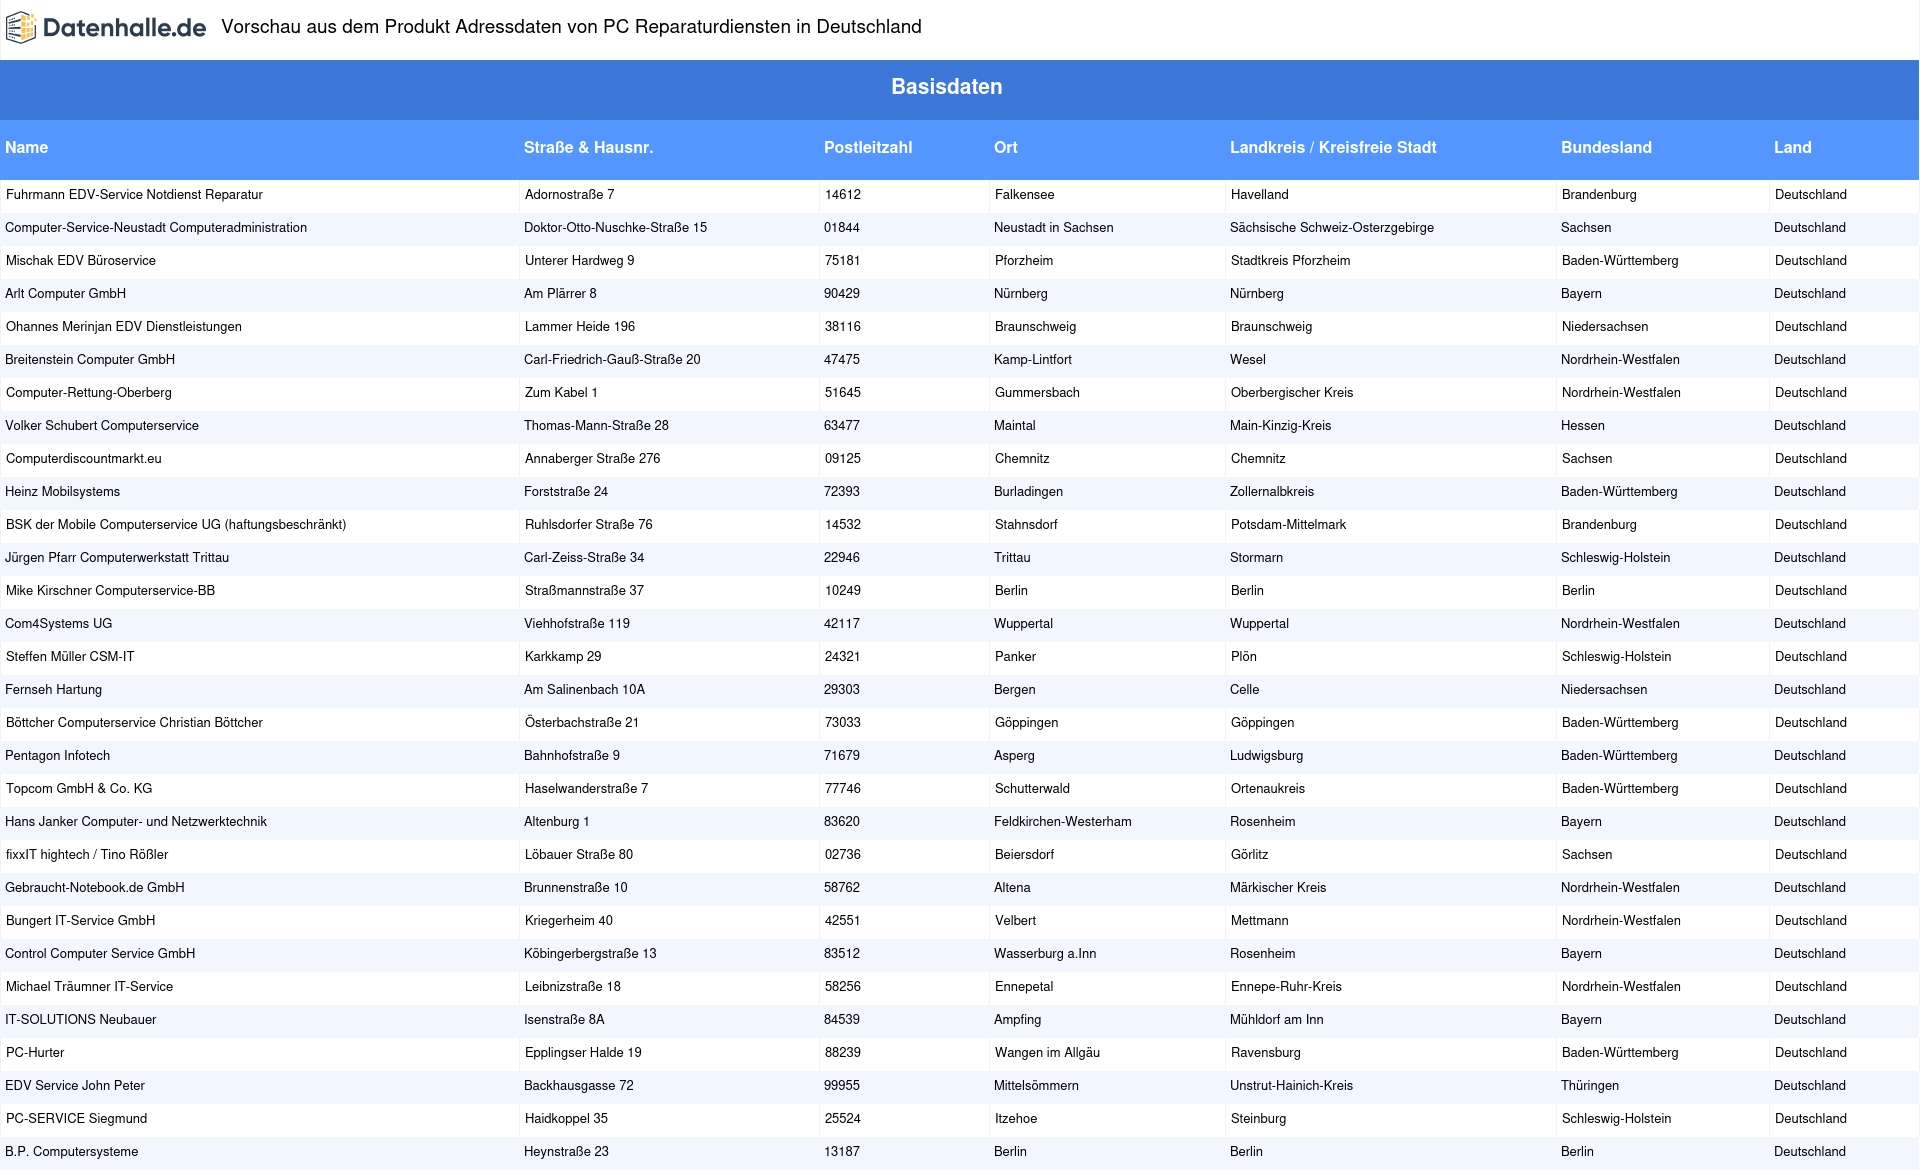
Task: Click the Bundesland cell Hessen
Action: click(x=1583, y=426)
